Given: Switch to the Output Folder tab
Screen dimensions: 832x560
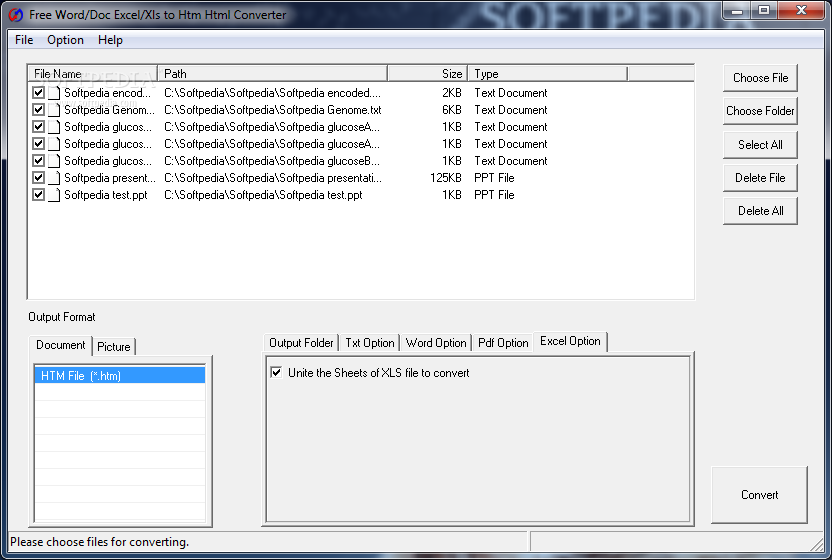Looking at the screenshot, I should (x=301, y=343).
